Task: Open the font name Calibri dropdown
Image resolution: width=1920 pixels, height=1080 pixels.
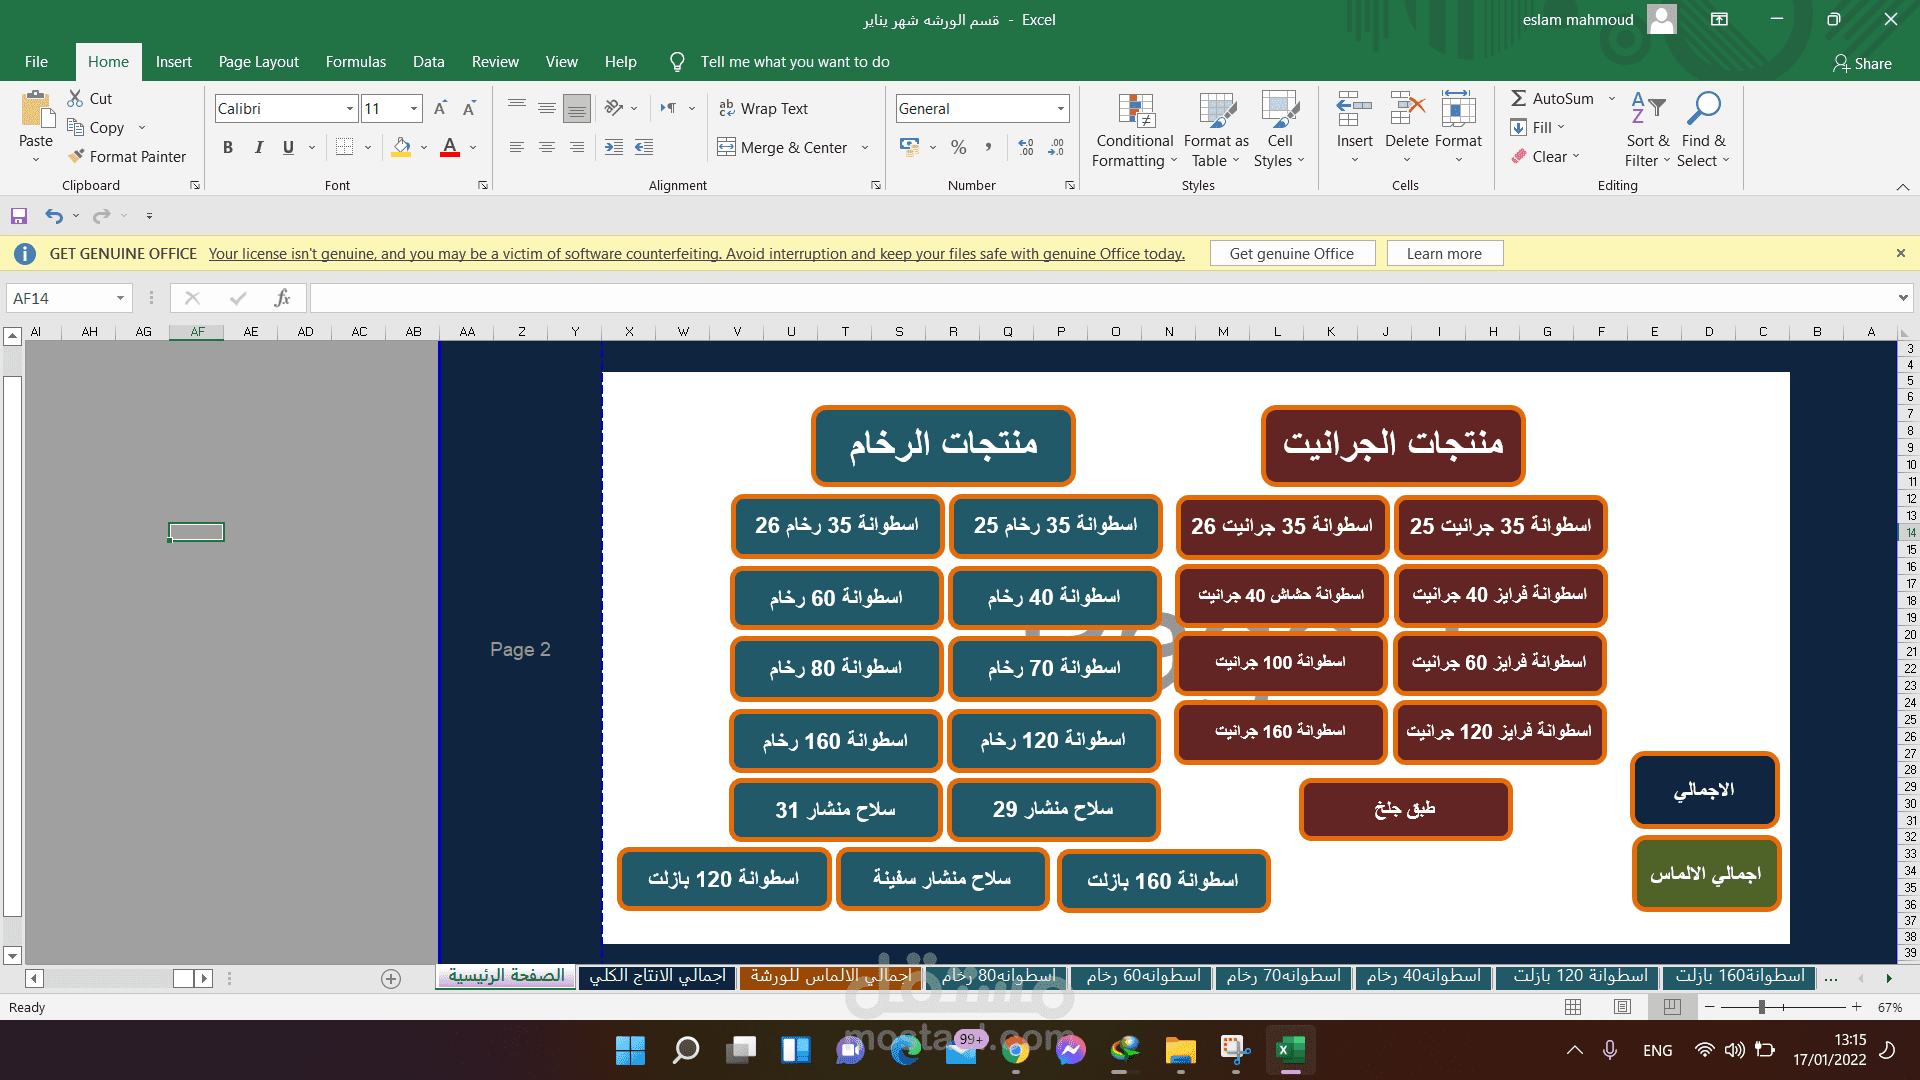Action: (x=350, y=109)
